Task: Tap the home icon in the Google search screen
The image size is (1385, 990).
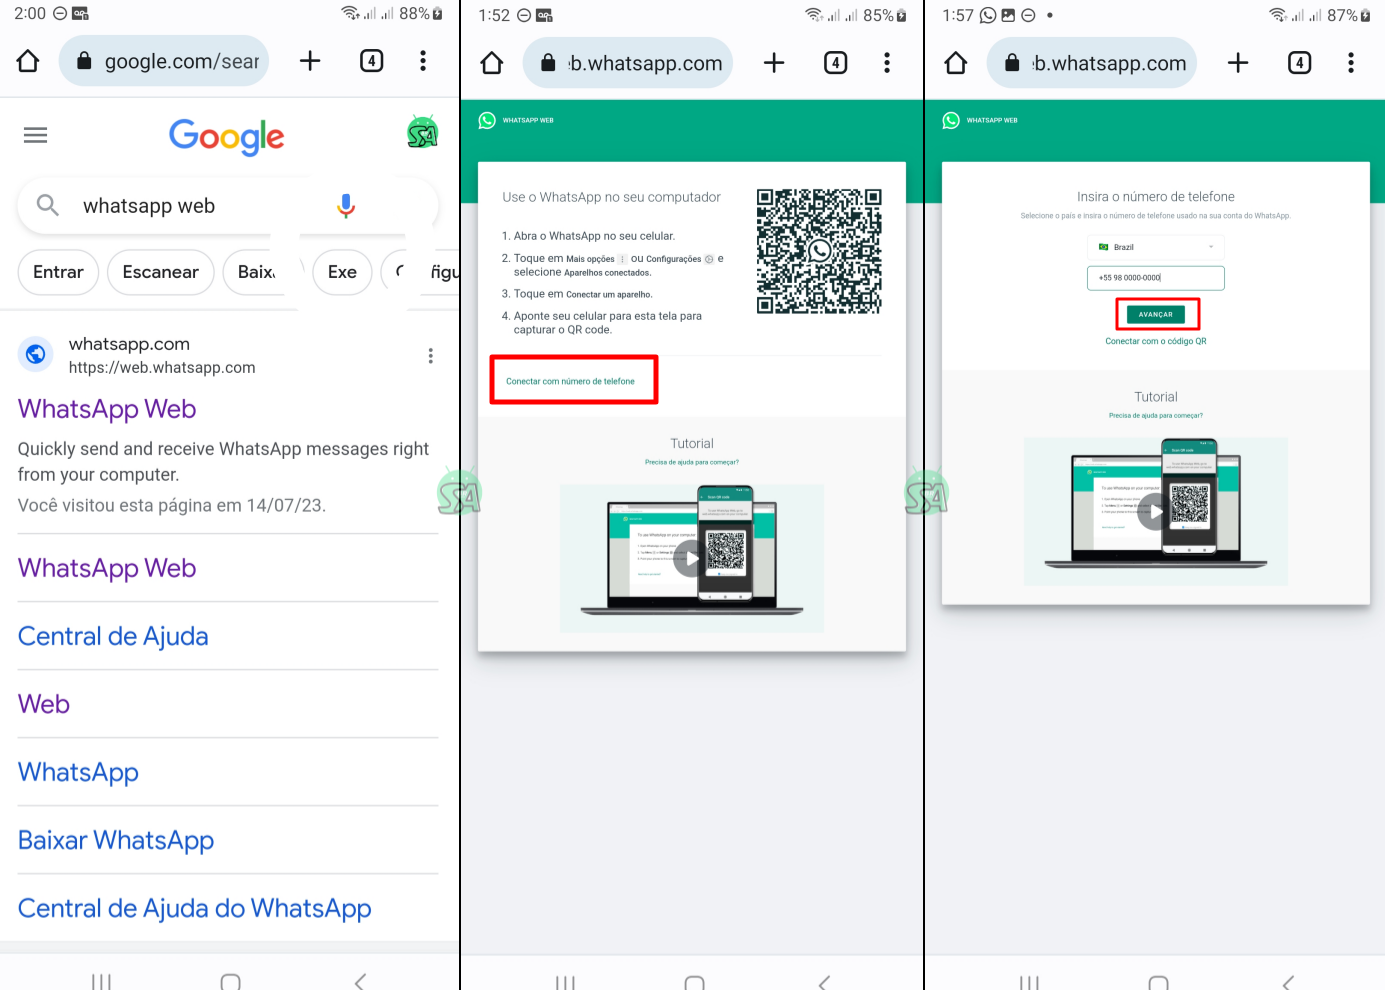Action: pos(28,61)
